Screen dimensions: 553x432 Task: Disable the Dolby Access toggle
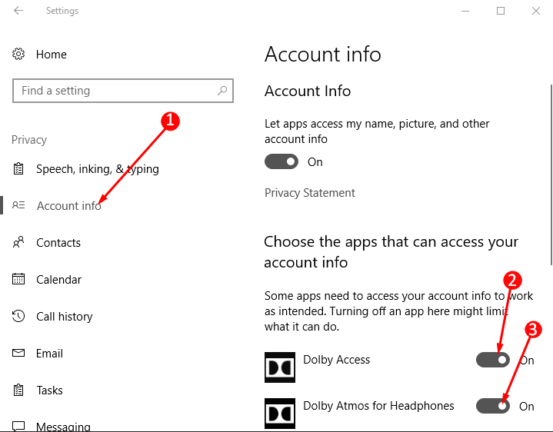coord(493,360)
